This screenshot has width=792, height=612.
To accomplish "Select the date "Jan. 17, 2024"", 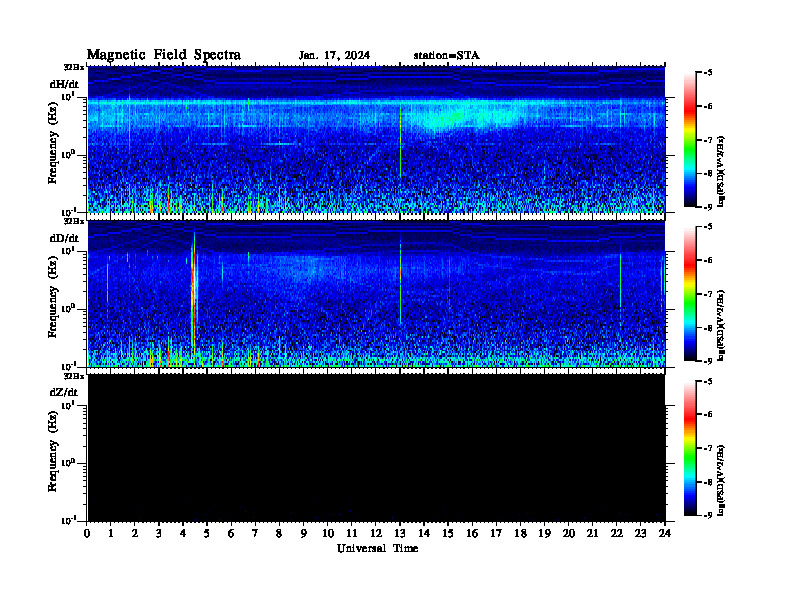I will (334, 56).
